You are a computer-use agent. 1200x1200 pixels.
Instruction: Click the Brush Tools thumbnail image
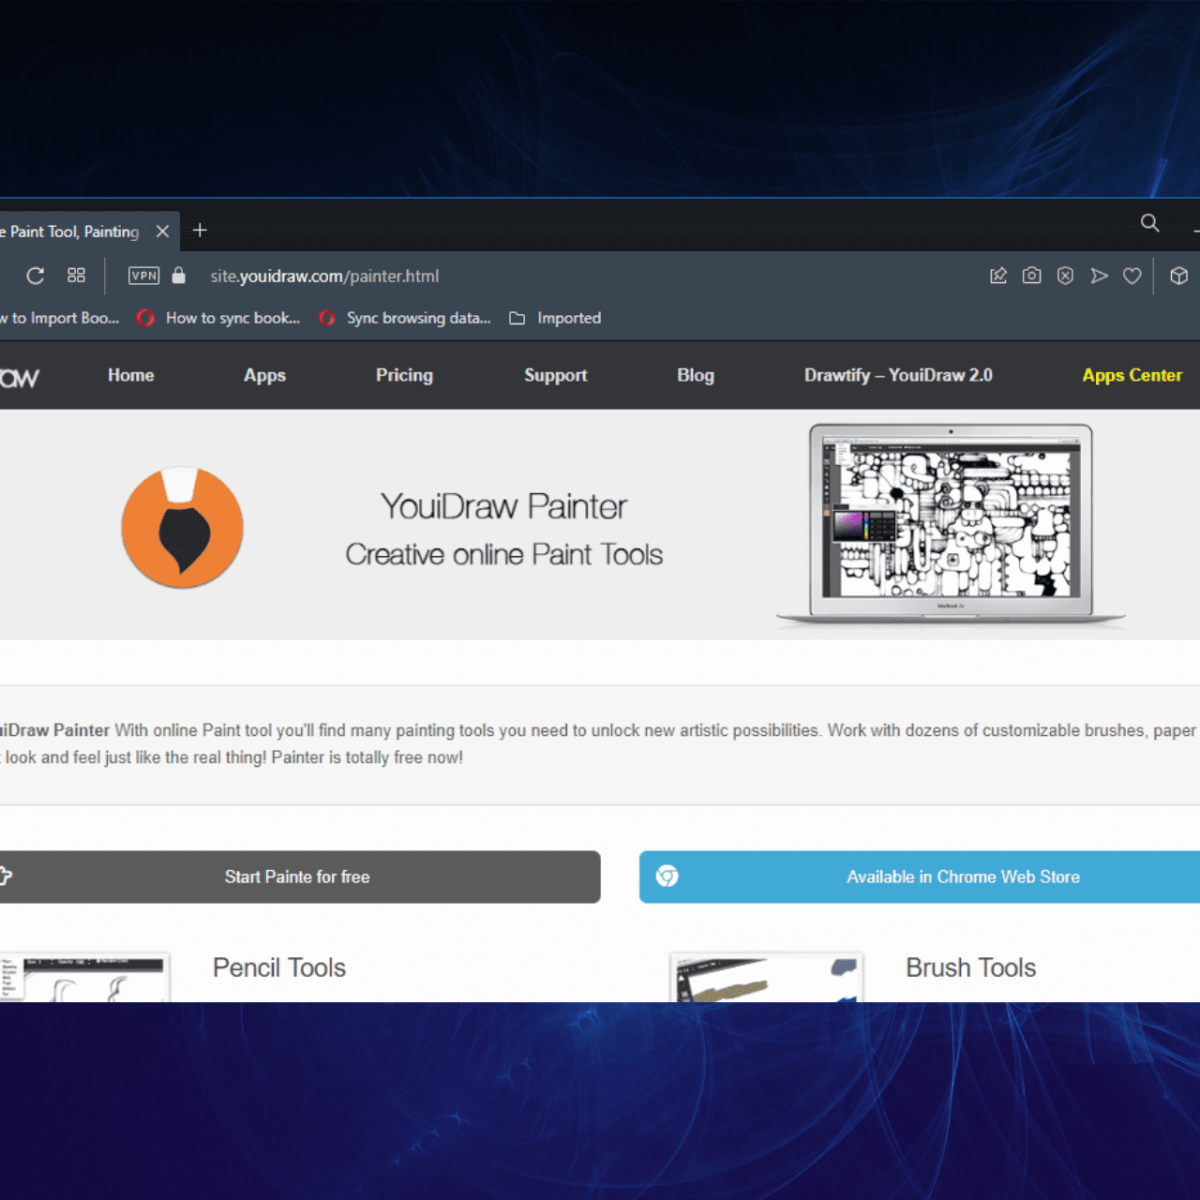coord(766,977)
